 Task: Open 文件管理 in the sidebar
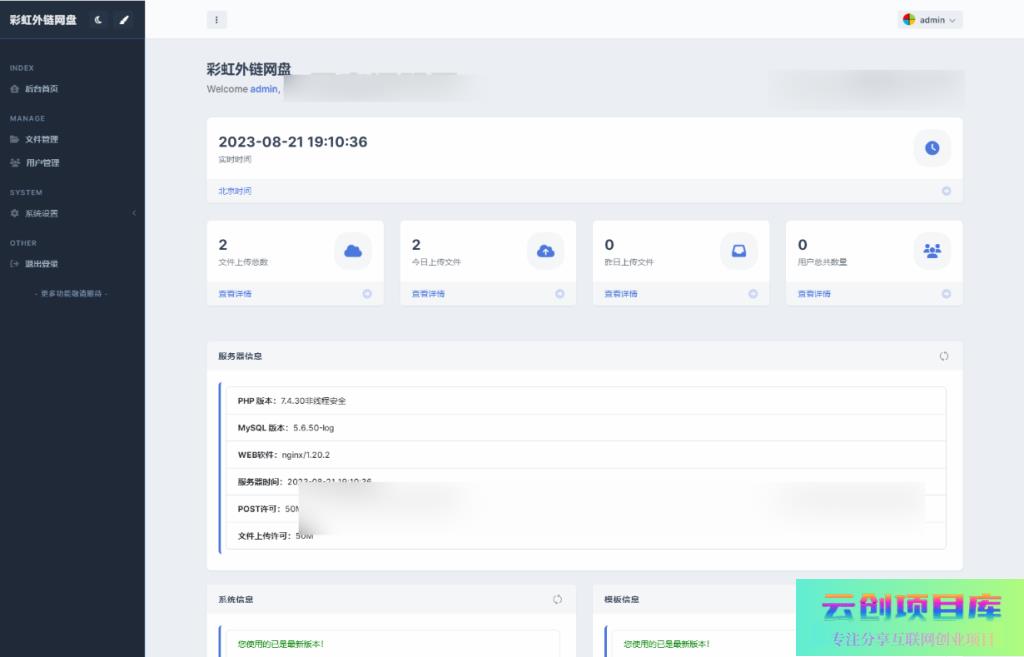41,139
